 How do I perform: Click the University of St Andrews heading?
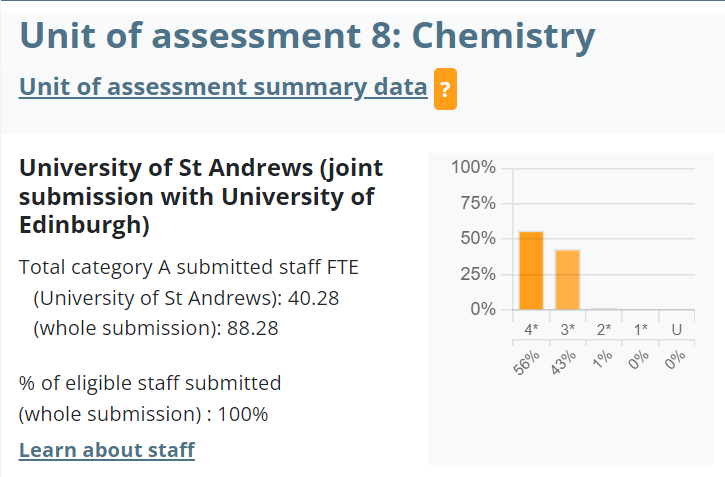[201, 196]
